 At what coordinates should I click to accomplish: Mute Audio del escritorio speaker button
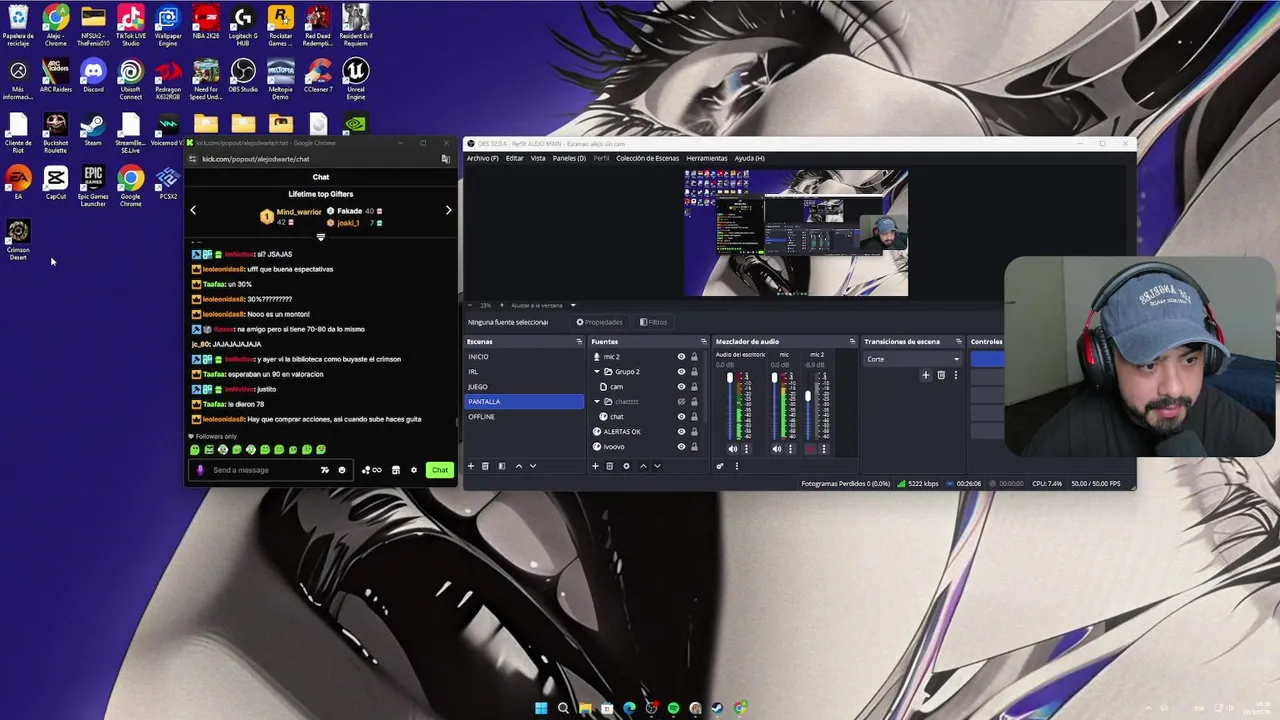(x=732, y=449)
